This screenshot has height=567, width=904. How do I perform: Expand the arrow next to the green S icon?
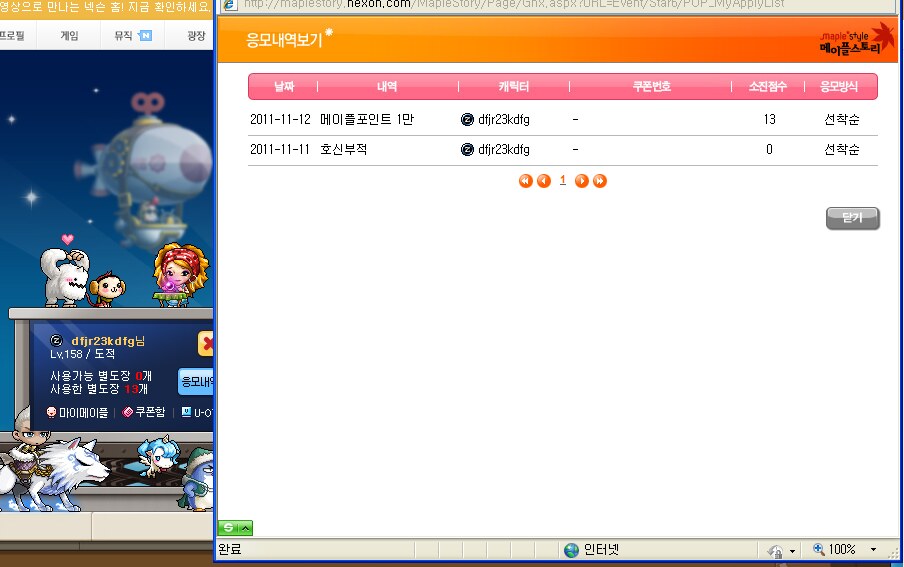[x=246, y=528]
